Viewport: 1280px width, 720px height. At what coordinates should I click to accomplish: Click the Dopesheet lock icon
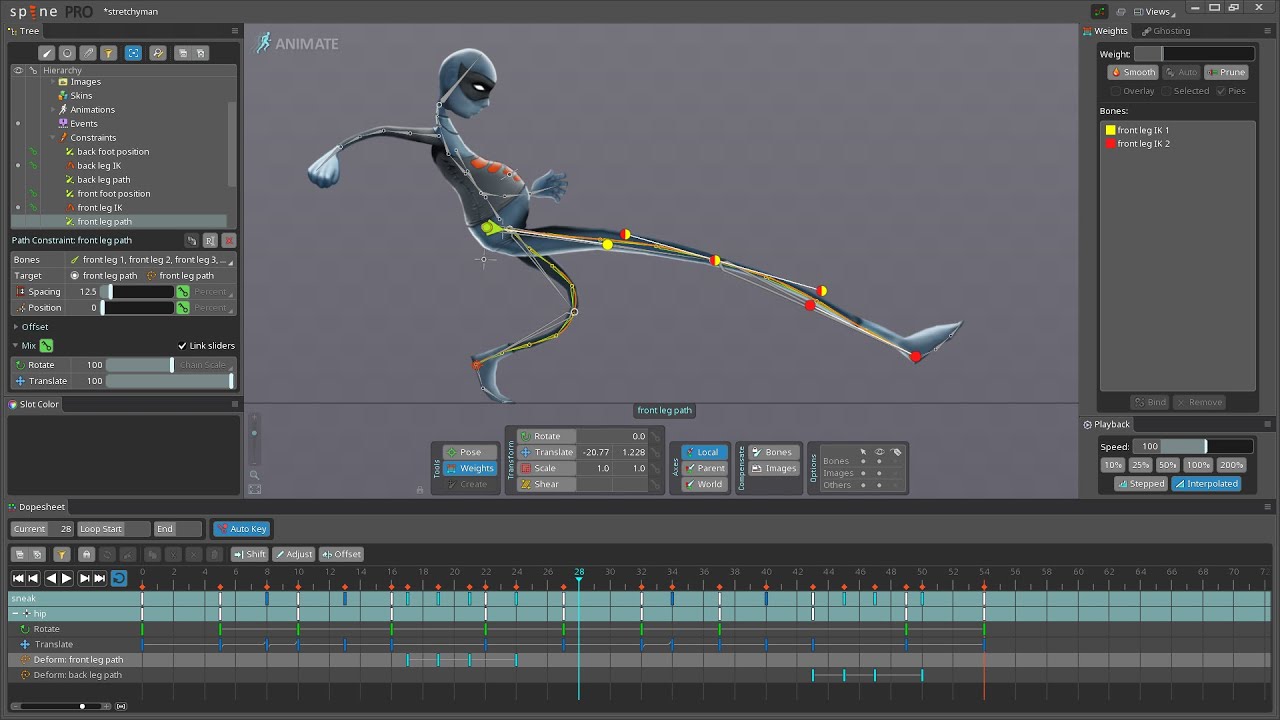click(x=86, y=554)
